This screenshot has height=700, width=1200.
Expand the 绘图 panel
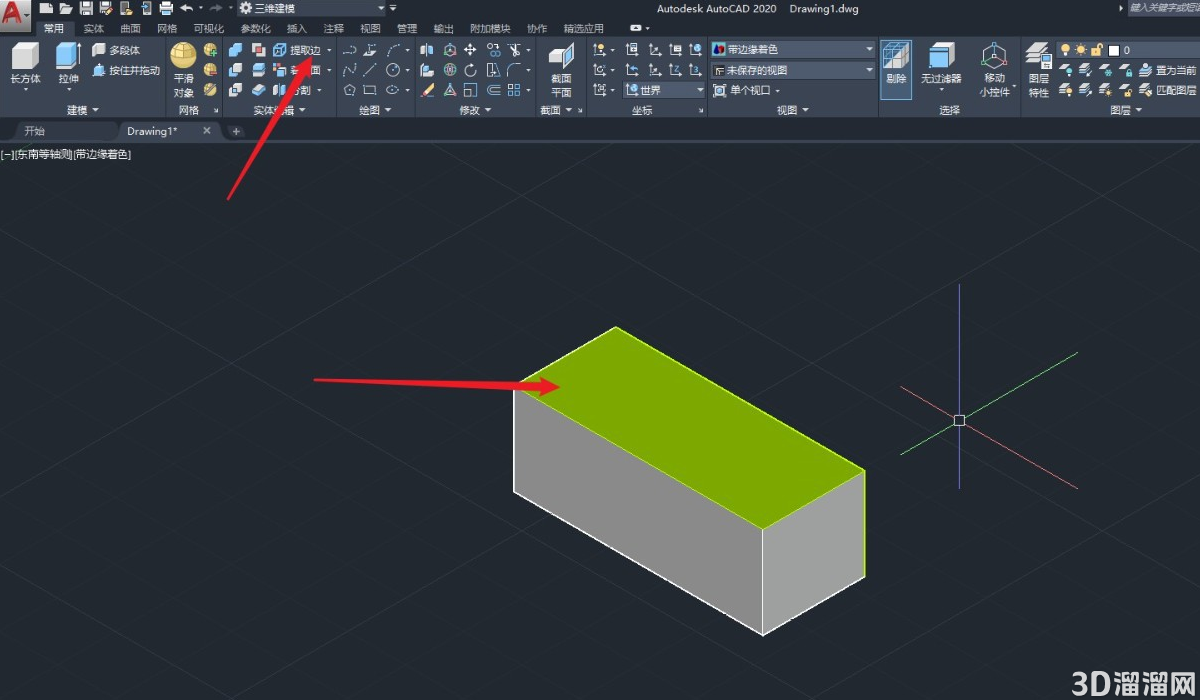click(373, 110)
